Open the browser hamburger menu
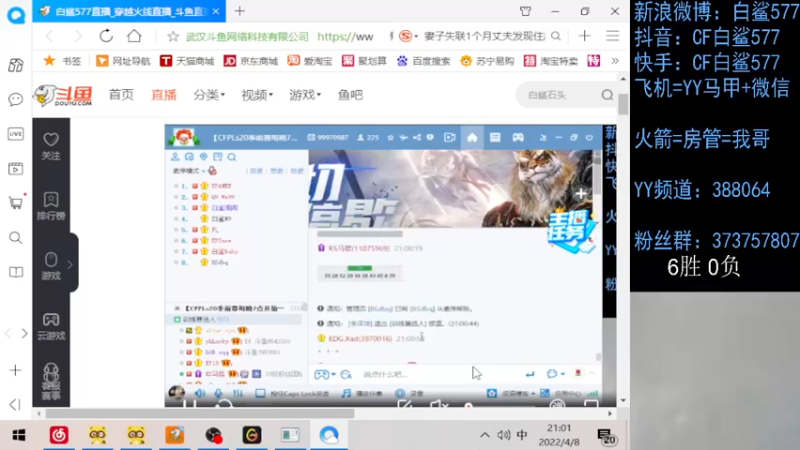The width and height of the screenshot is (800, 450). [613, 36]
